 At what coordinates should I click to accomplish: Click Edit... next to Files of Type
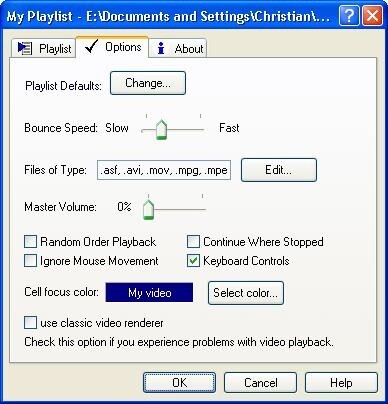coord(279,170)
